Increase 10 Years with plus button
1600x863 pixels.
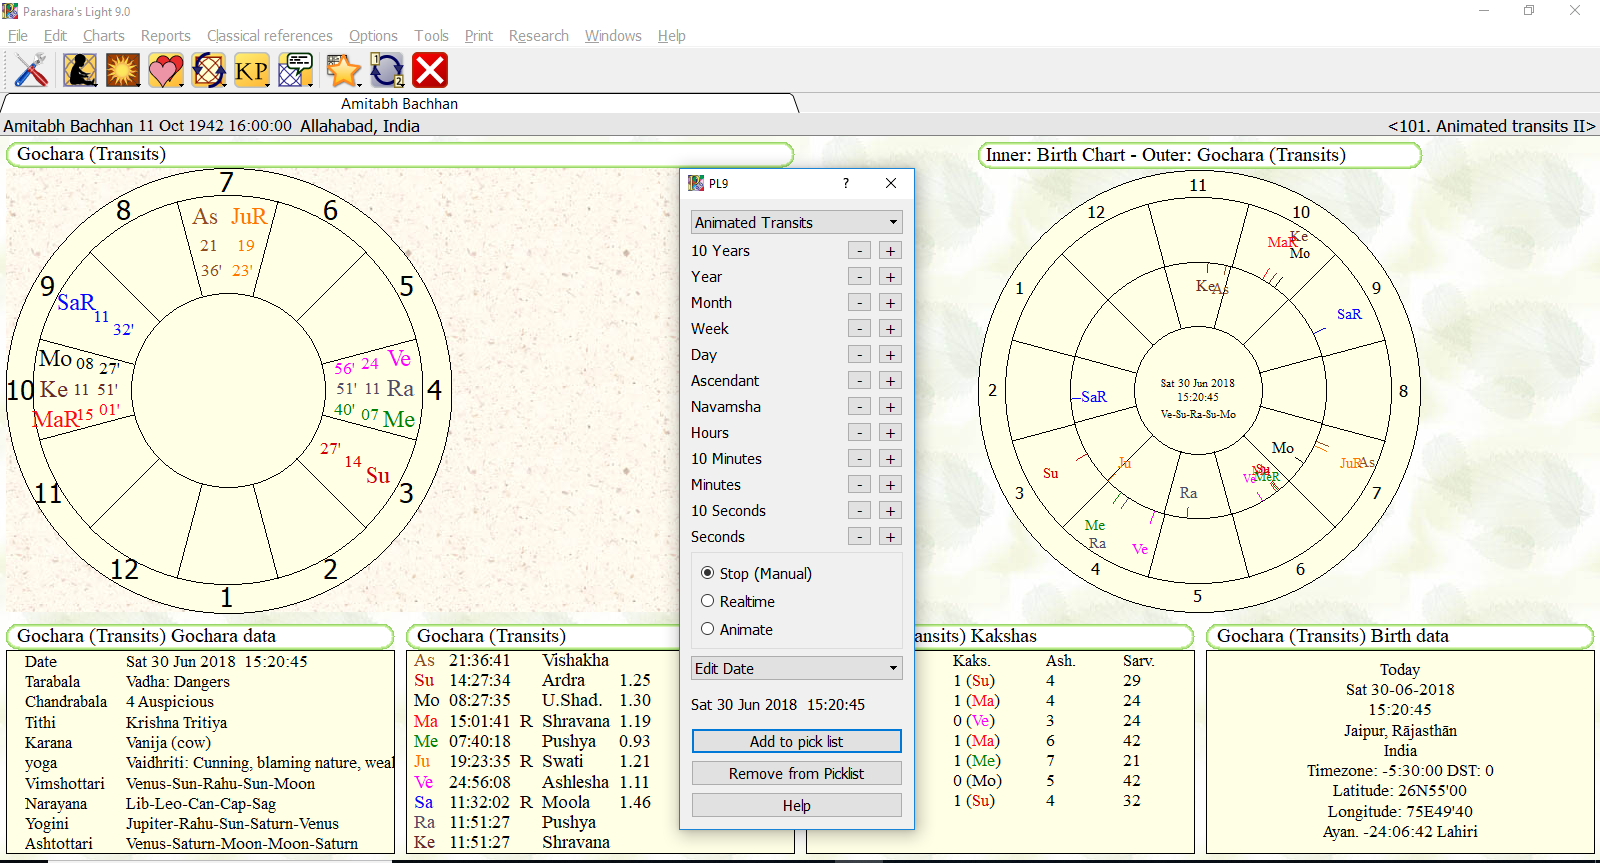(891, 251)
